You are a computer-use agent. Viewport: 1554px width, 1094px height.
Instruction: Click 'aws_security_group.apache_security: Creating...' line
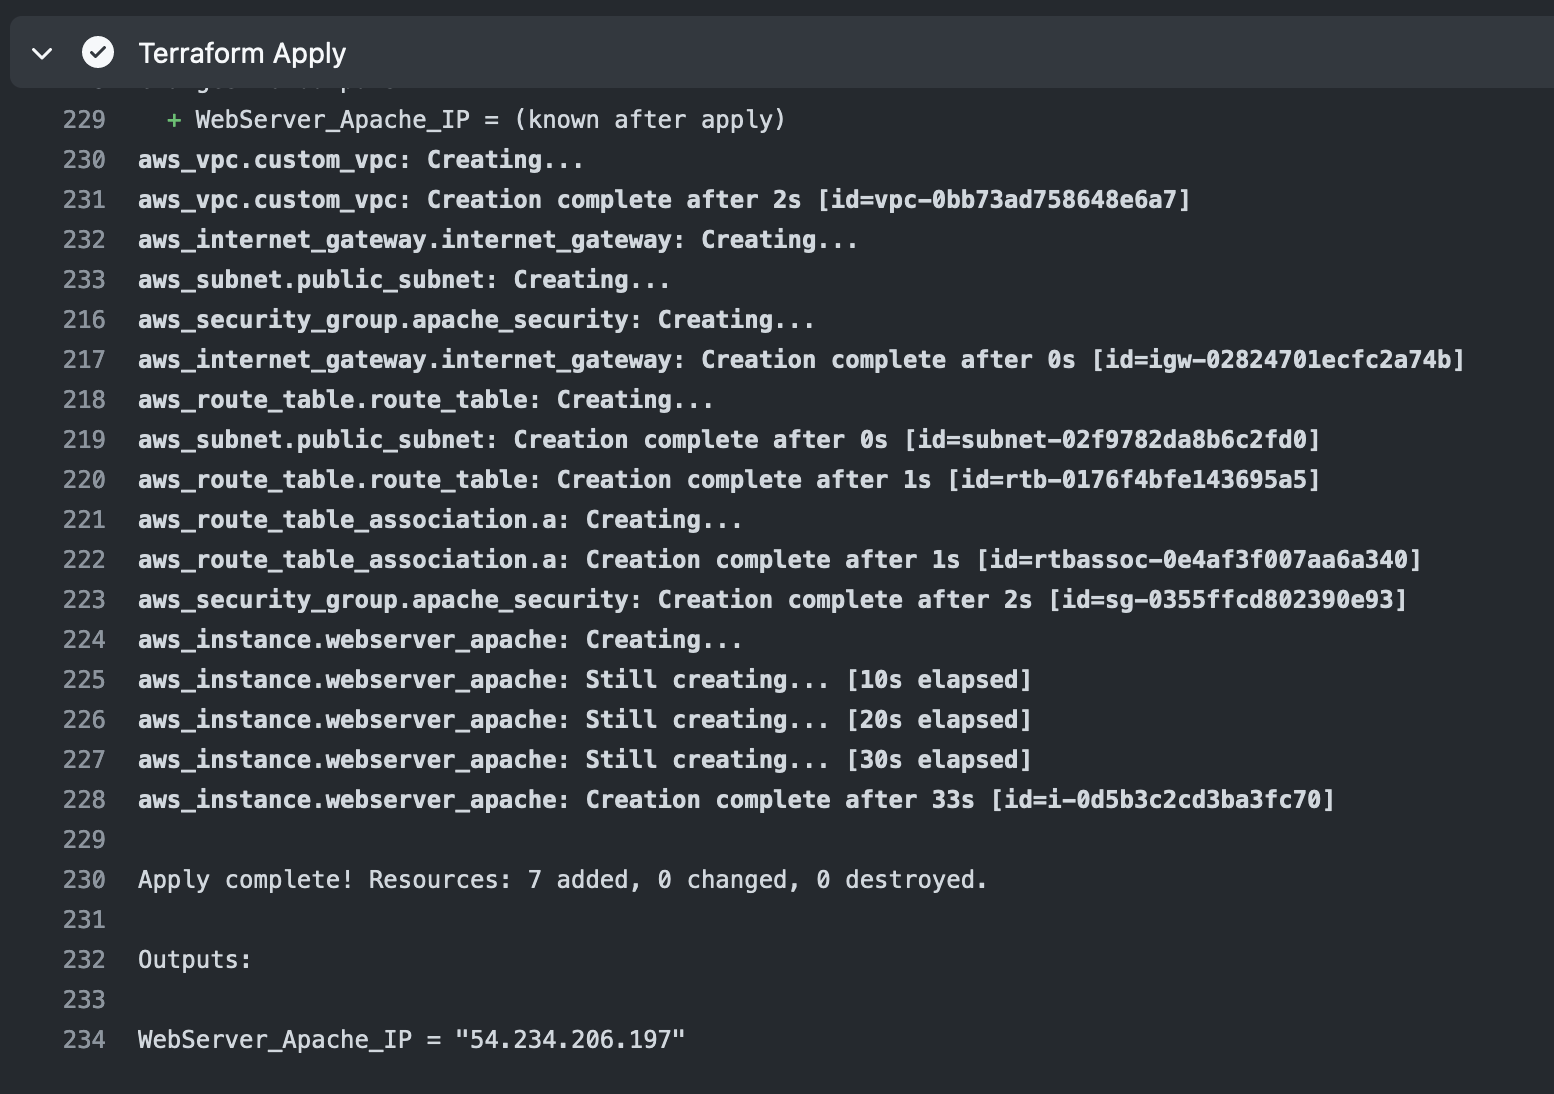(x=476, y=320)
